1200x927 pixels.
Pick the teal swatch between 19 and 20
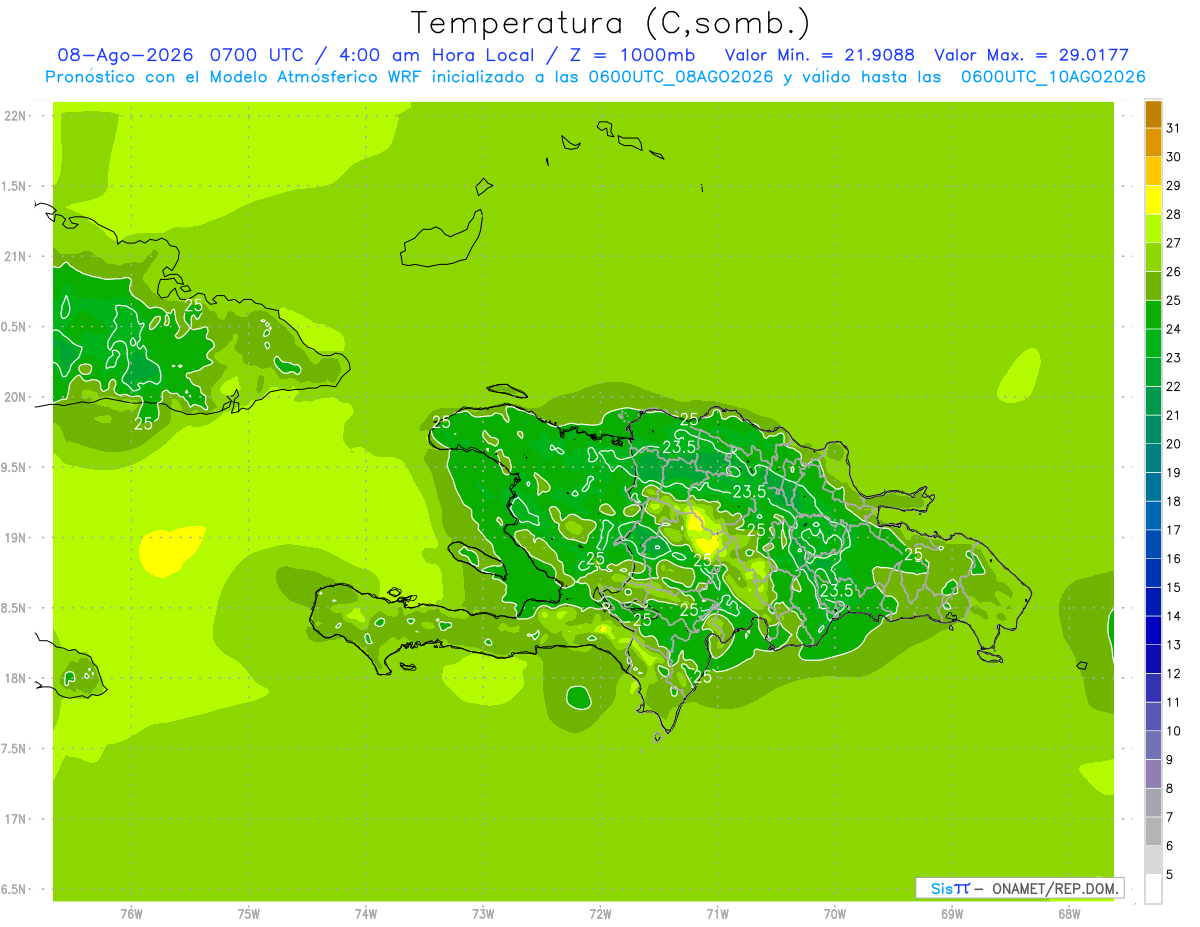tap(1153, 458)
